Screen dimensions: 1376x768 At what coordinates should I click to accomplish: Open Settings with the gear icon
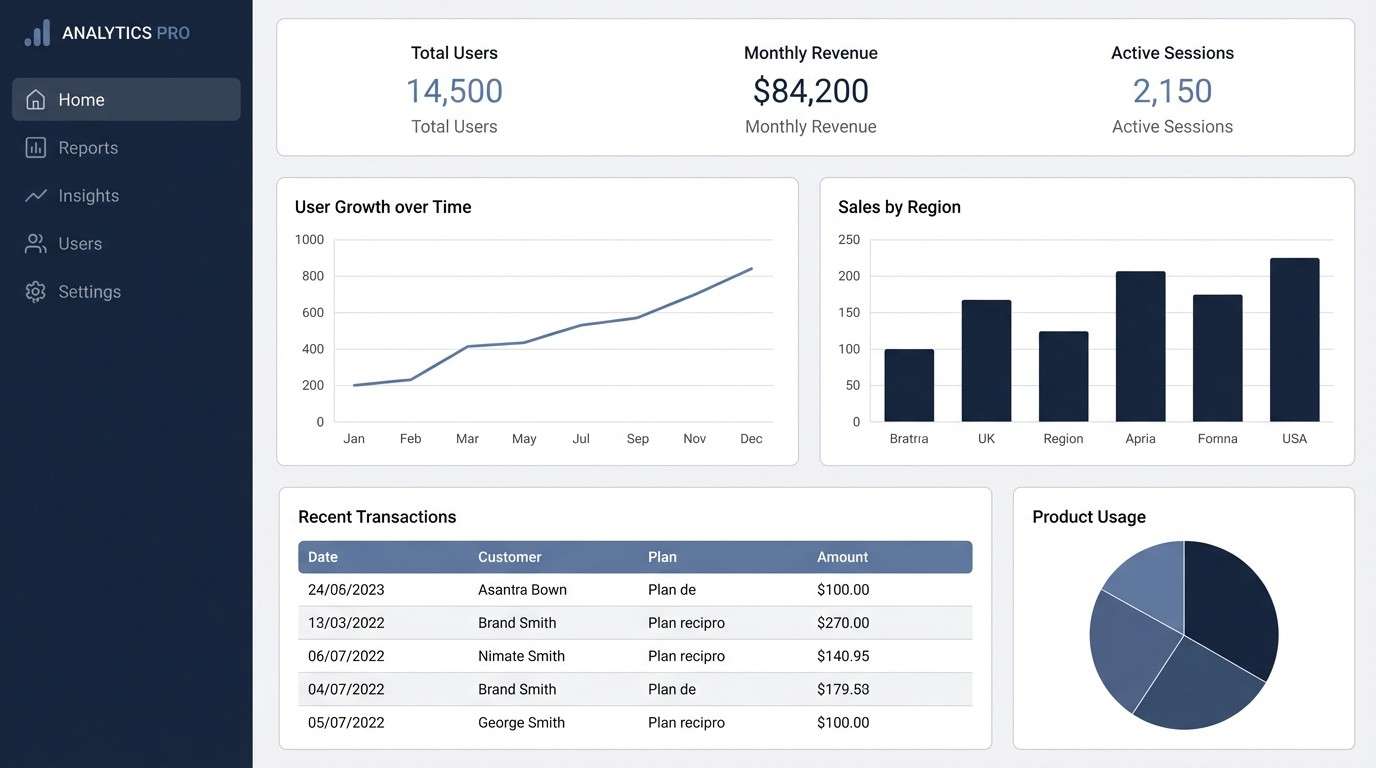click(35, 291)
